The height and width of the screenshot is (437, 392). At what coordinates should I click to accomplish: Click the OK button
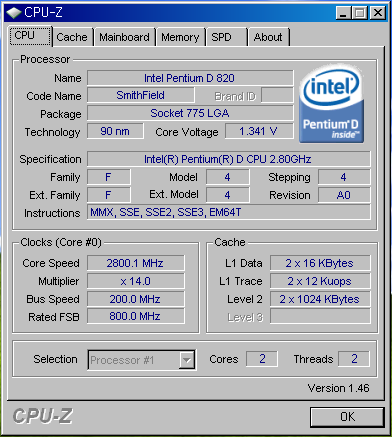tap(347, 417)
